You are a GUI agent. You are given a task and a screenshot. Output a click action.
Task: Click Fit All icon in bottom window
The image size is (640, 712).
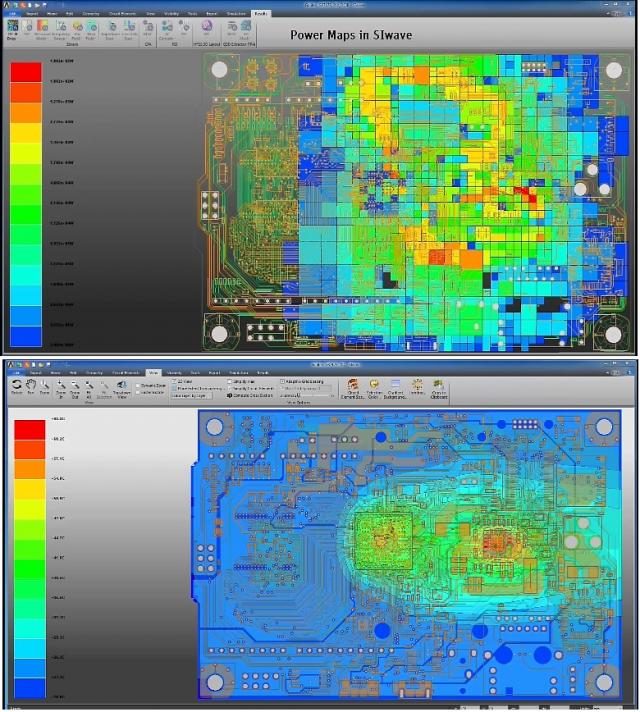tap(89, 390)
